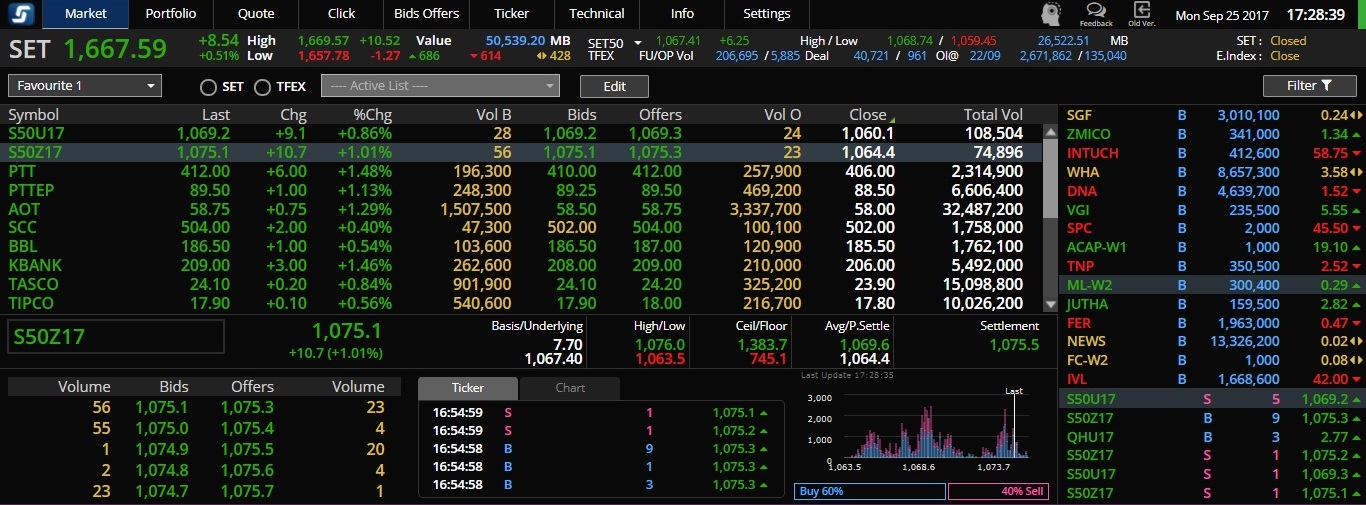This screenshot has width=1366, height=505.
Task: Select the TASCO symbol row
Action: [521, 284]
